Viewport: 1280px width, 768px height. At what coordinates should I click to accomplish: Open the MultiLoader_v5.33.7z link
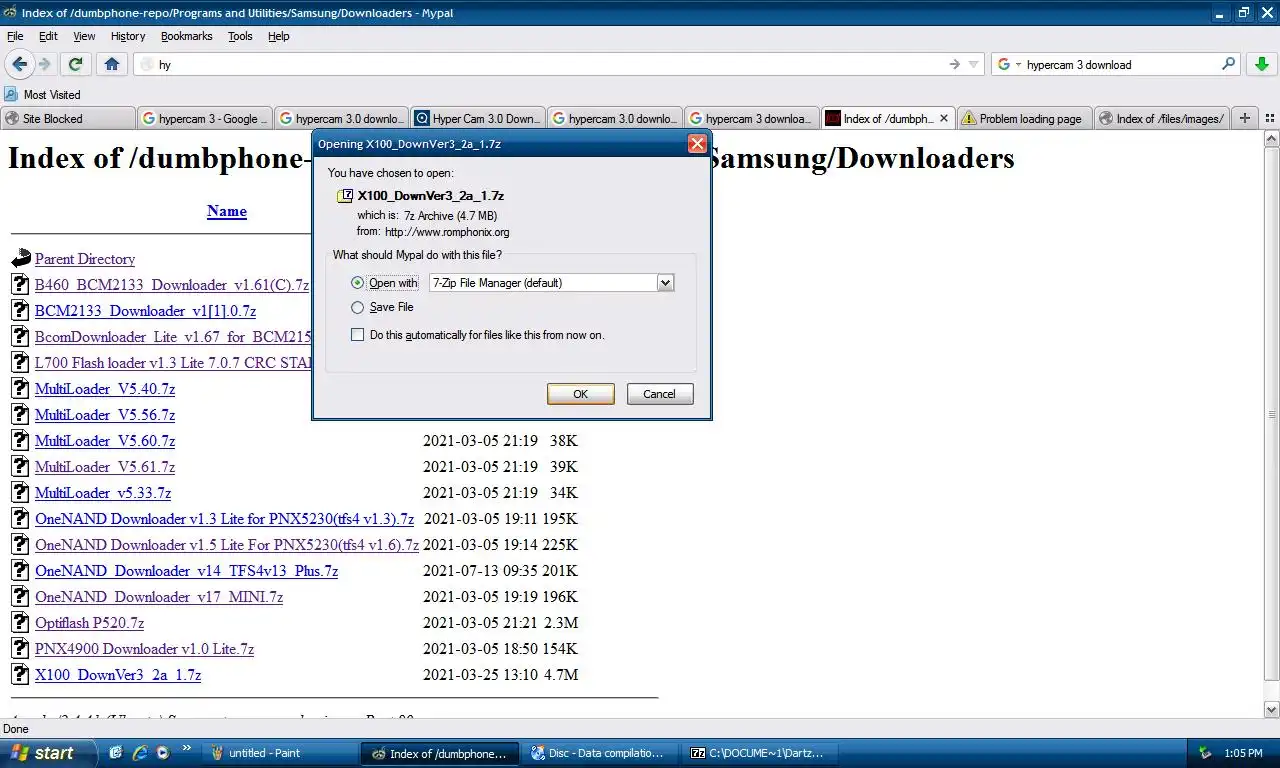pyautogui.click(x=103, y=493)
